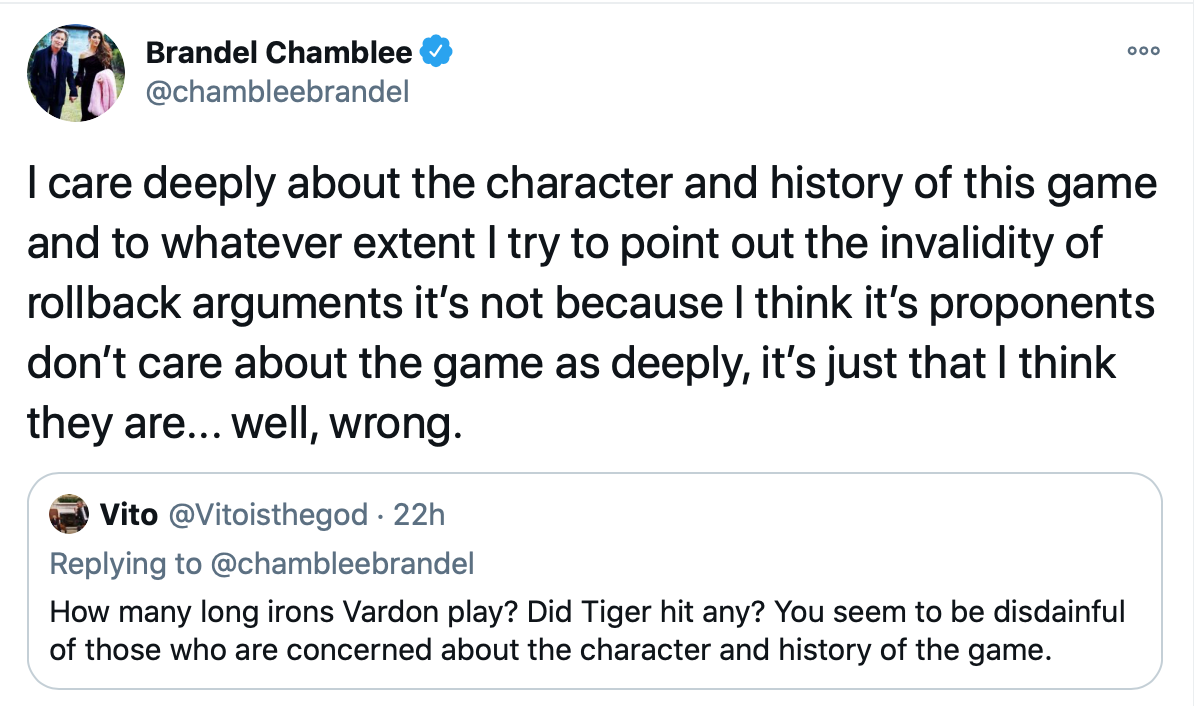Click Brandel Chamblee's blue verified badge
This screenshot has width=1194, height=706.
436,52
